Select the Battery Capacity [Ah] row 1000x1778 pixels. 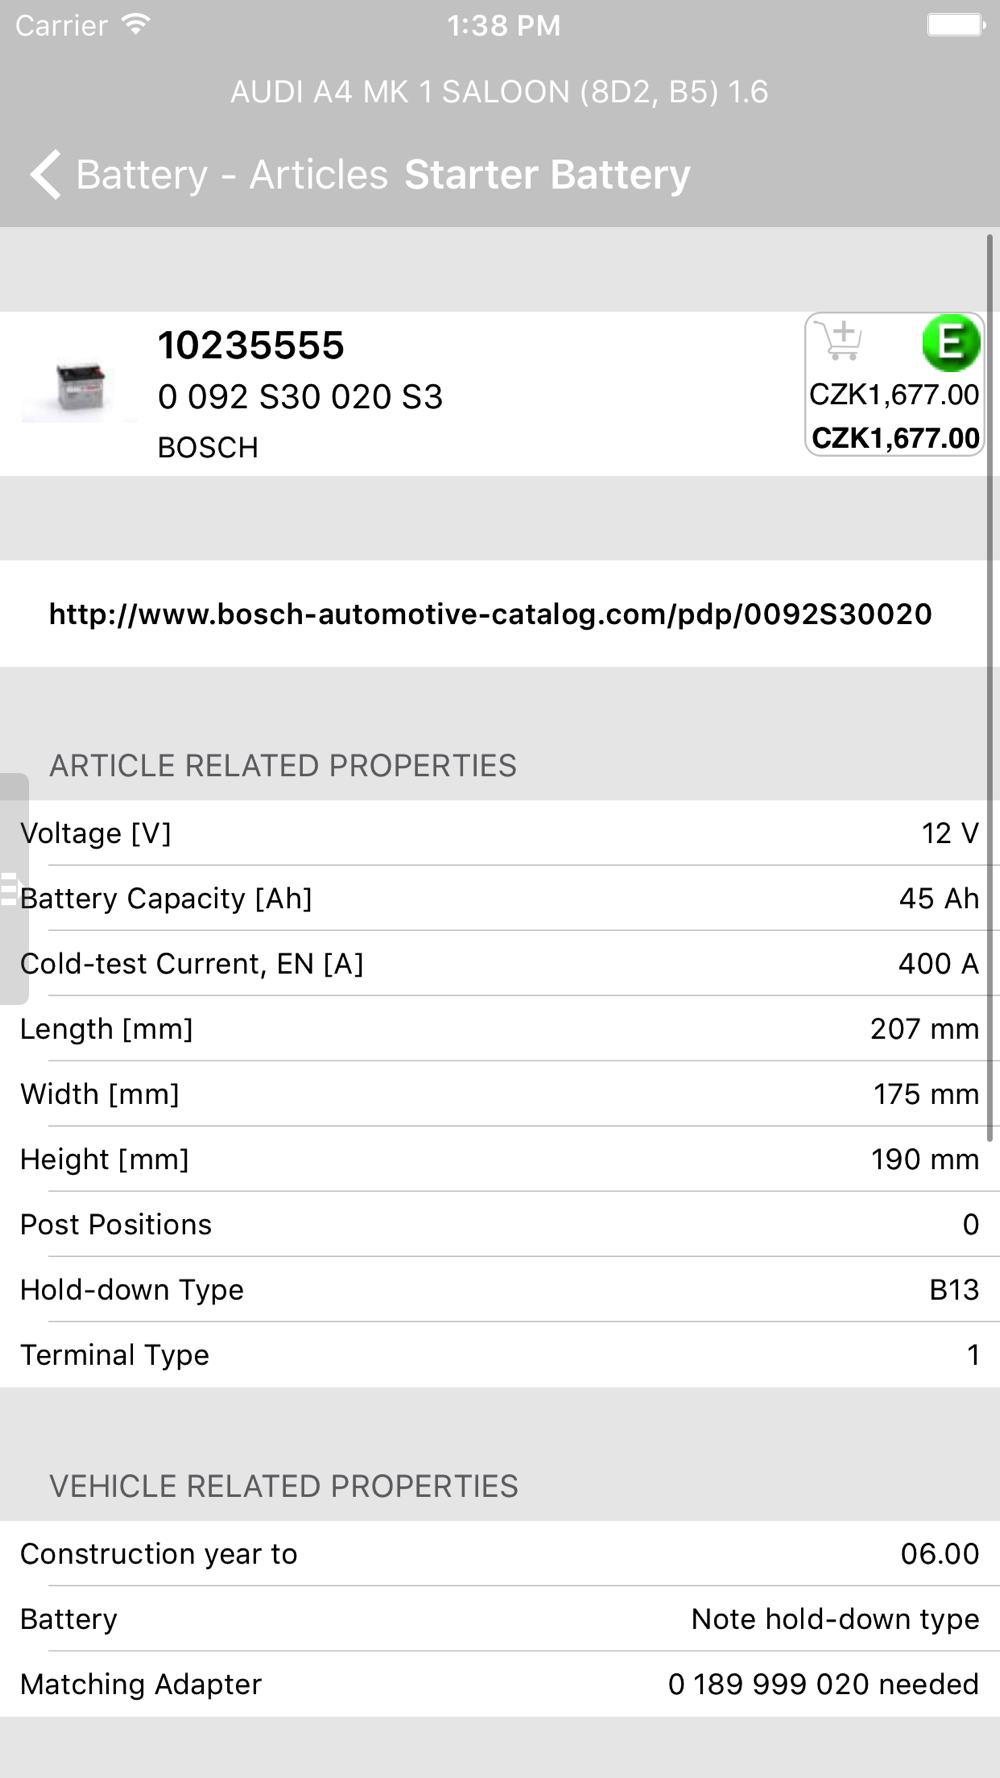(500, 898)
